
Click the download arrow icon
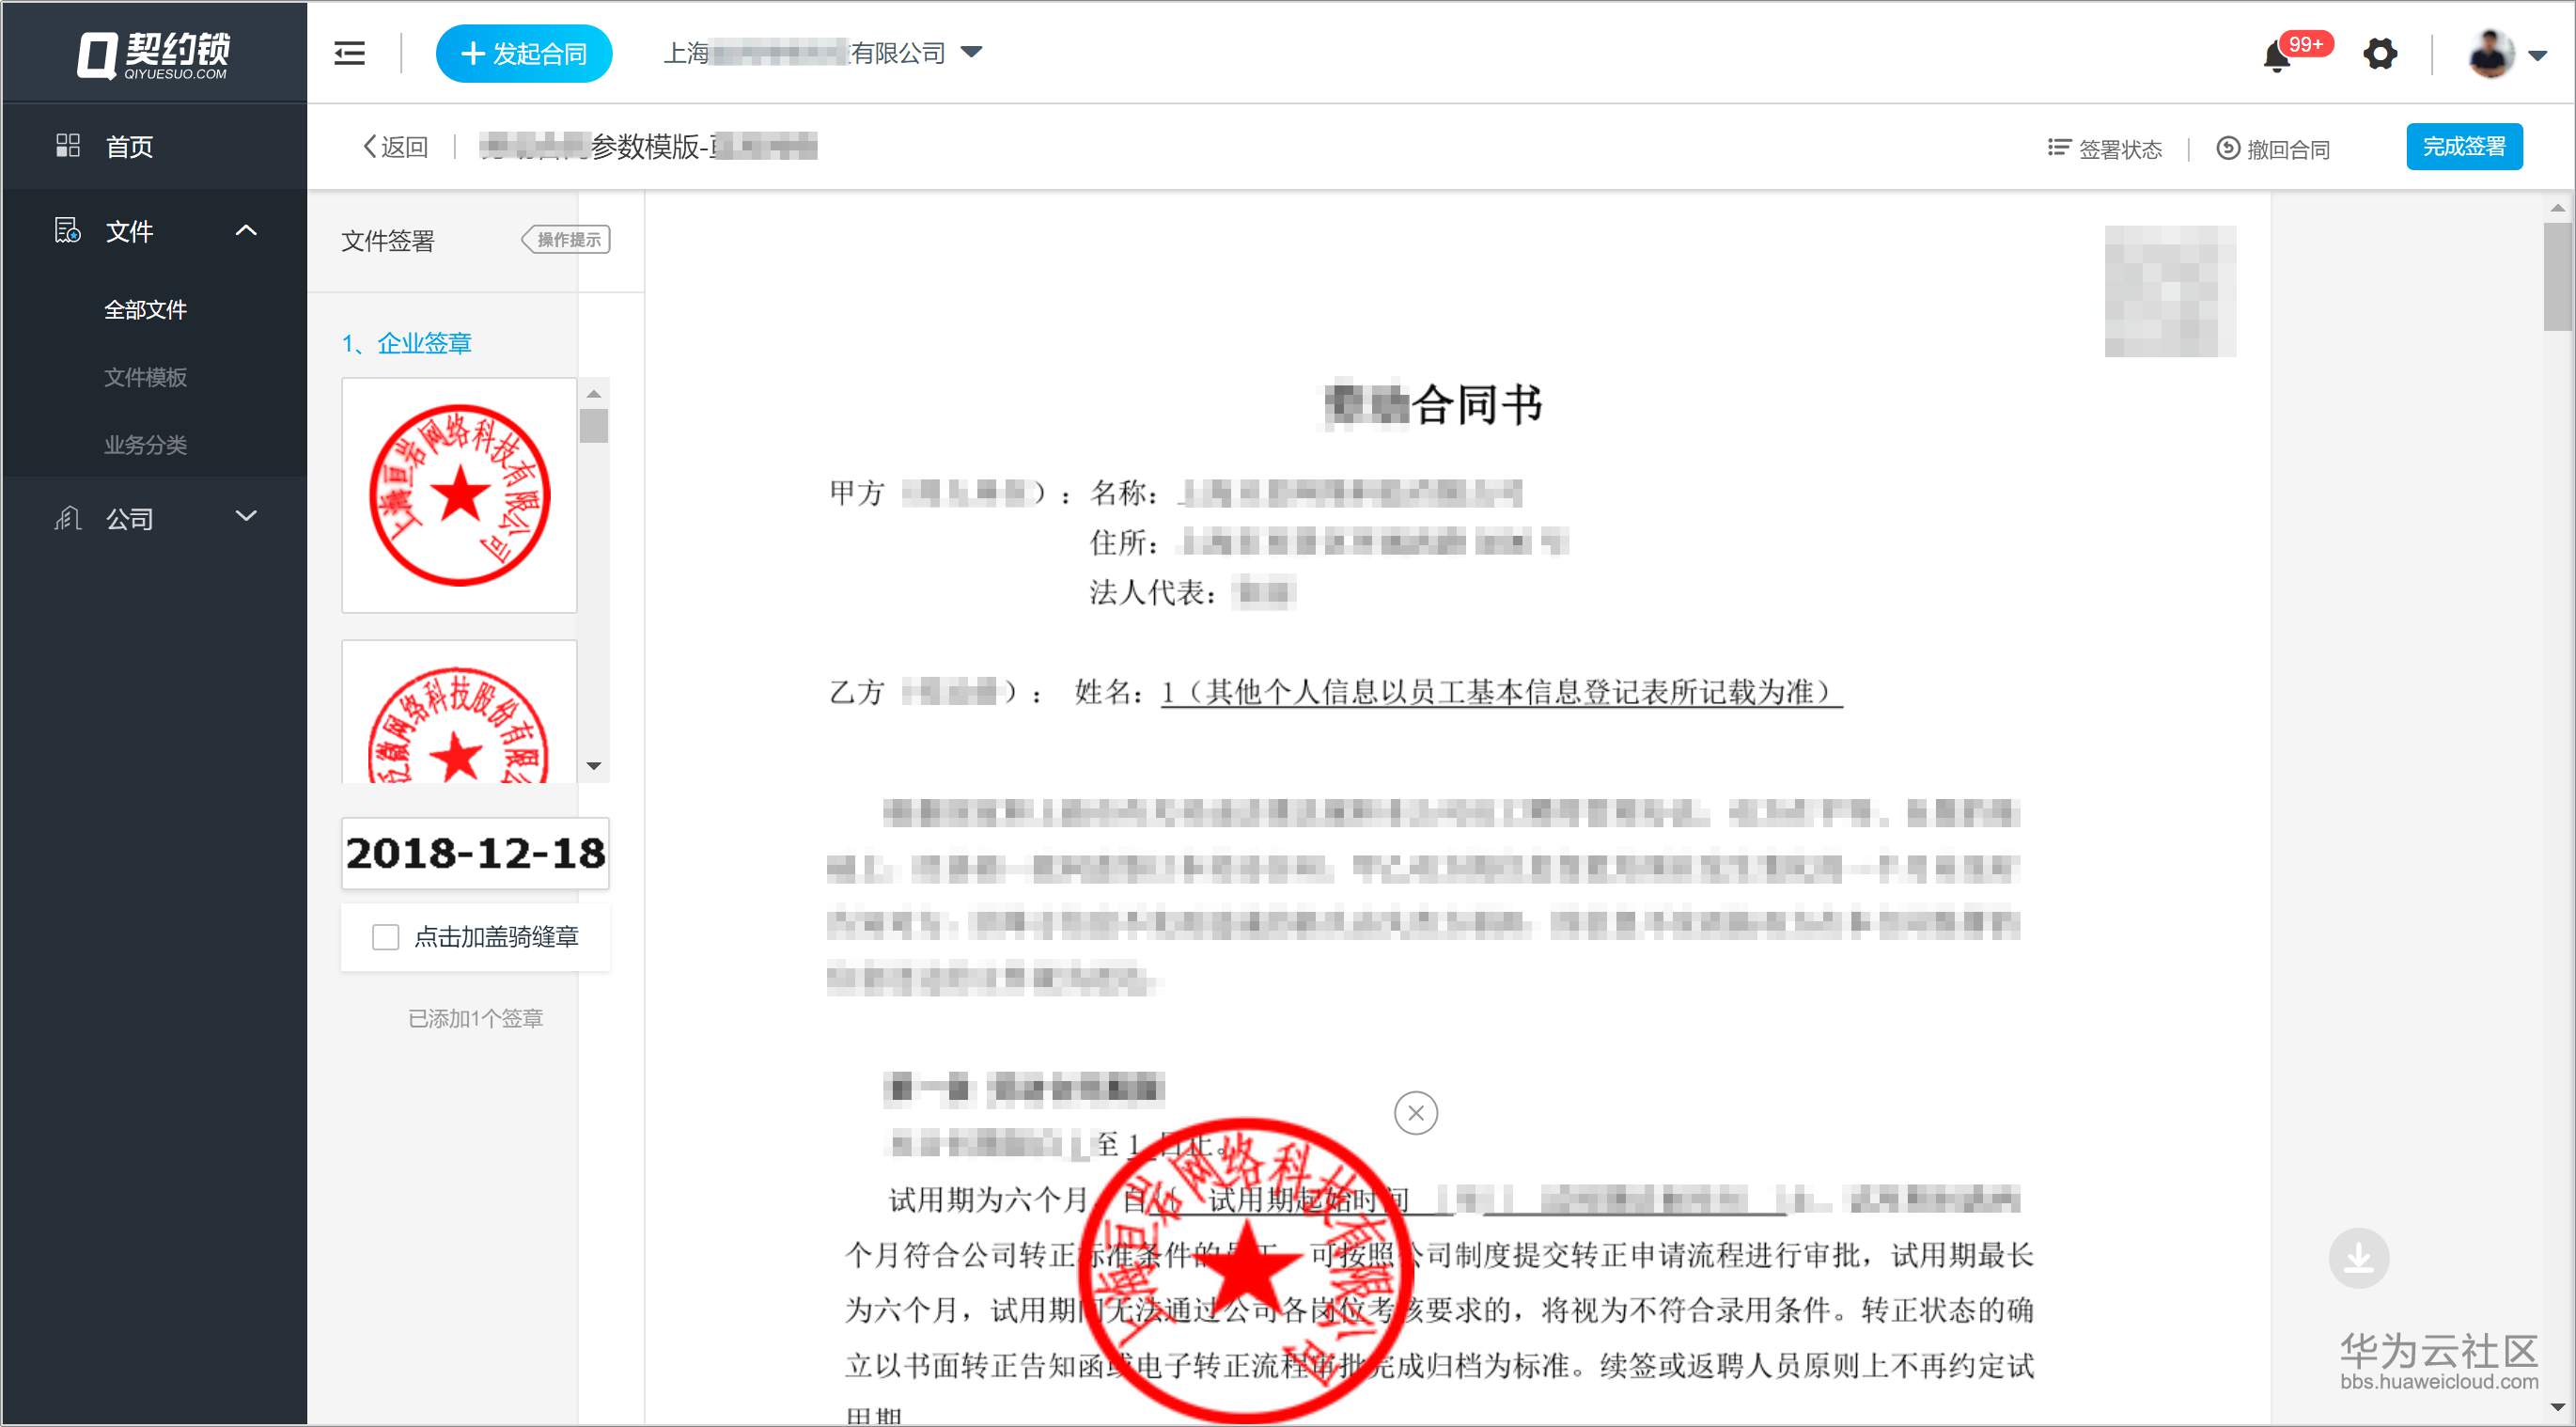click(x=2358, y=1257)
